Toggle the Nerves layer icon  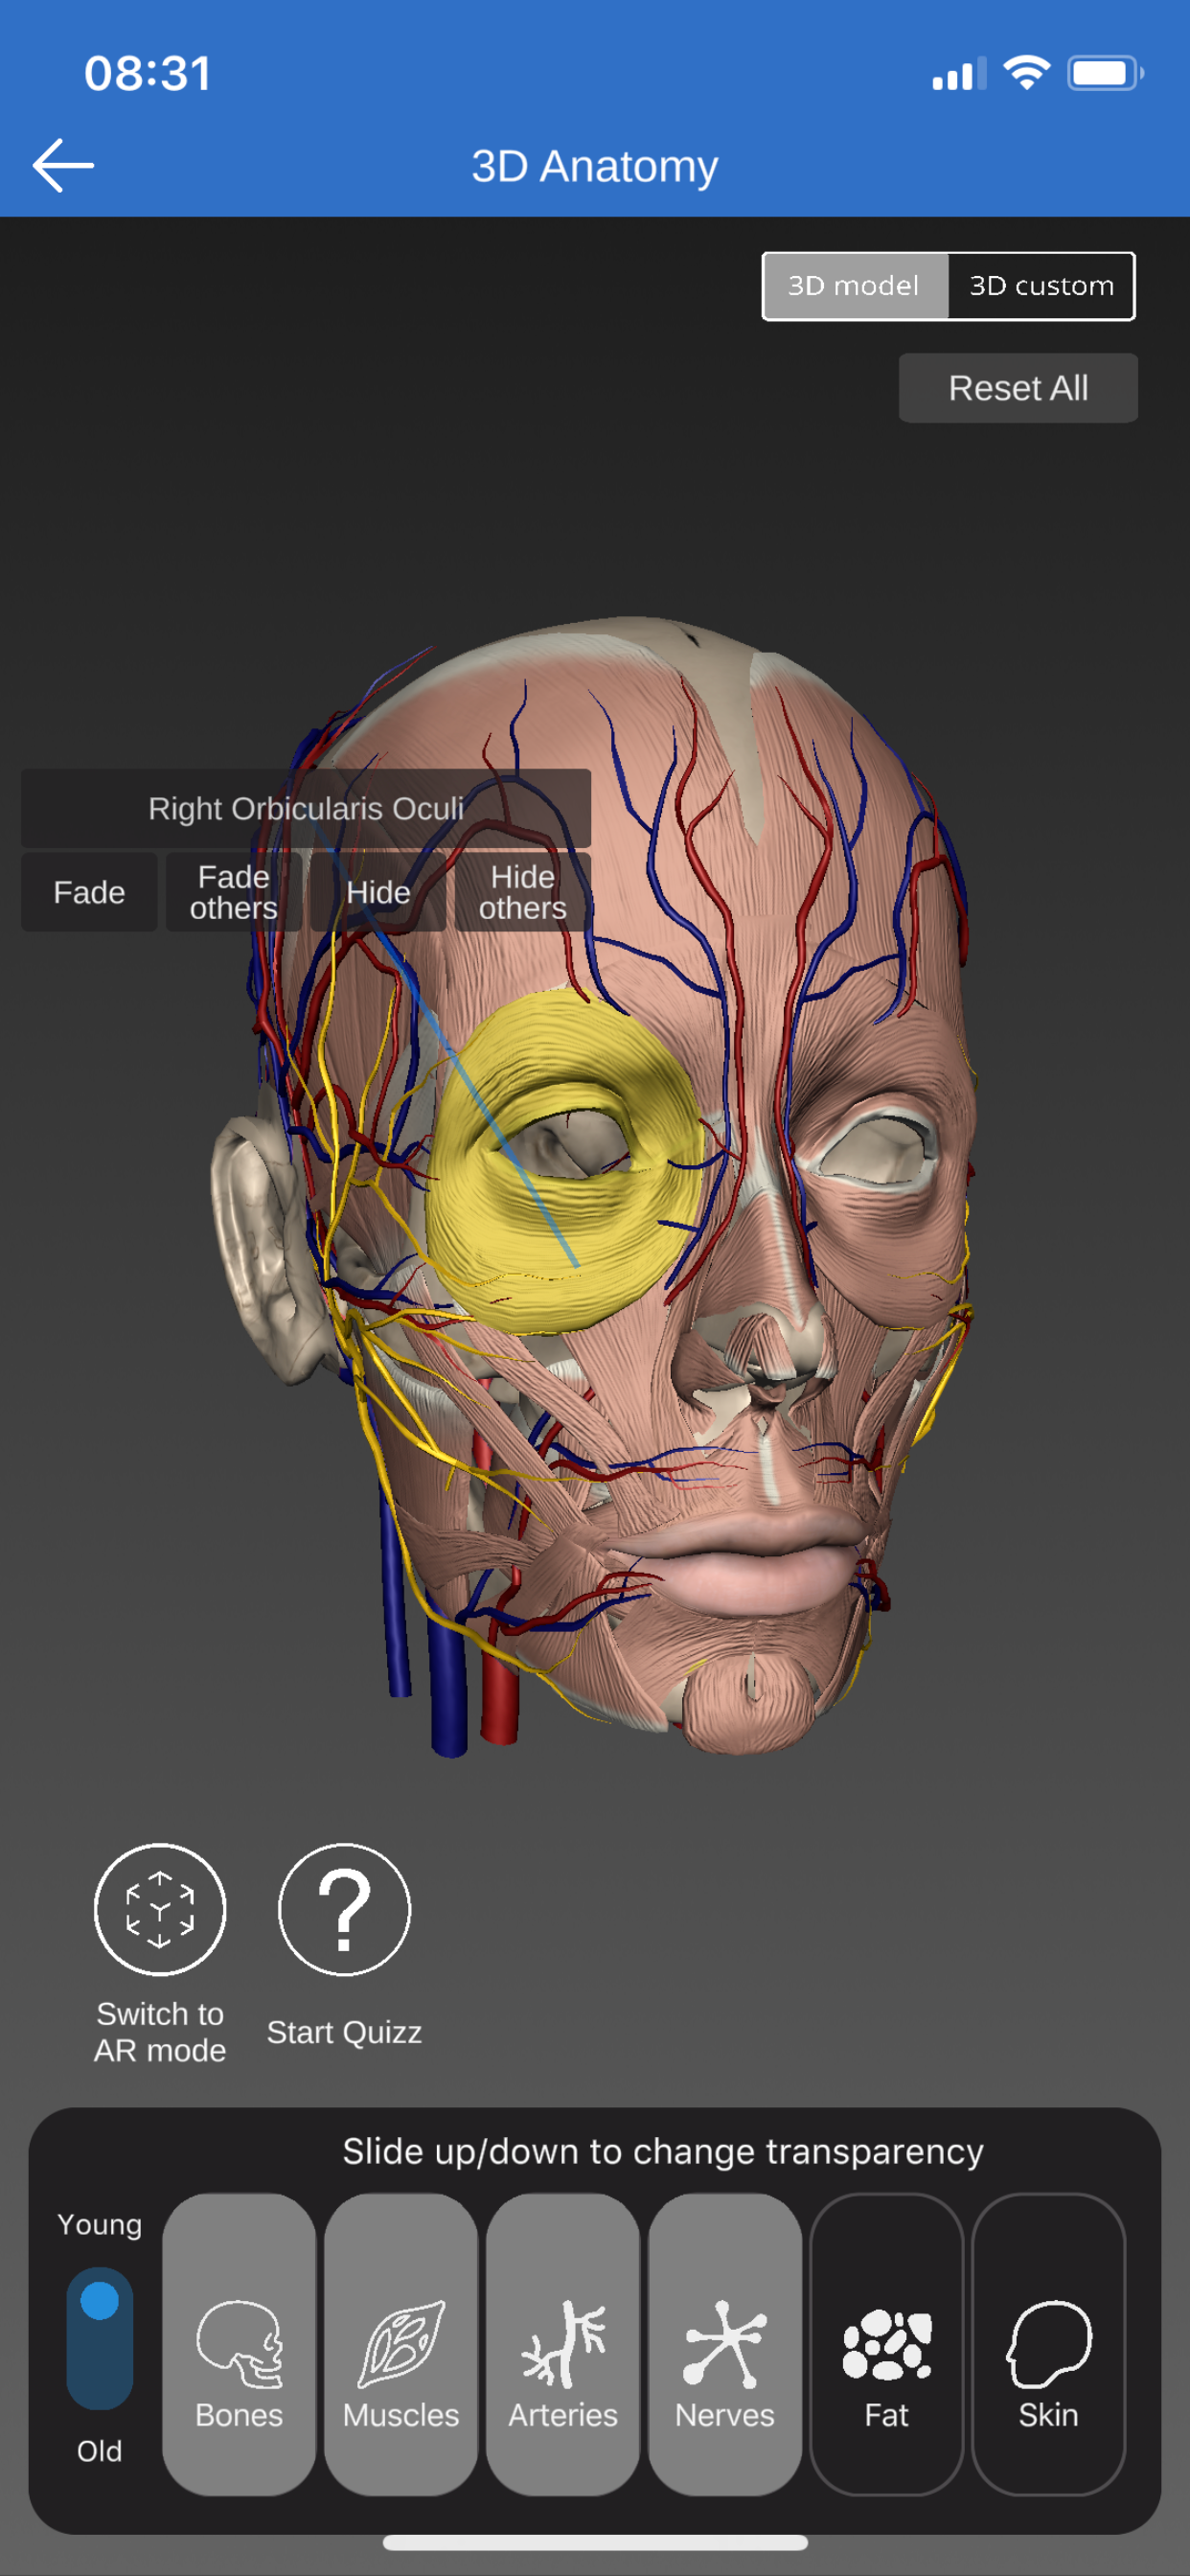(725, 2343)
